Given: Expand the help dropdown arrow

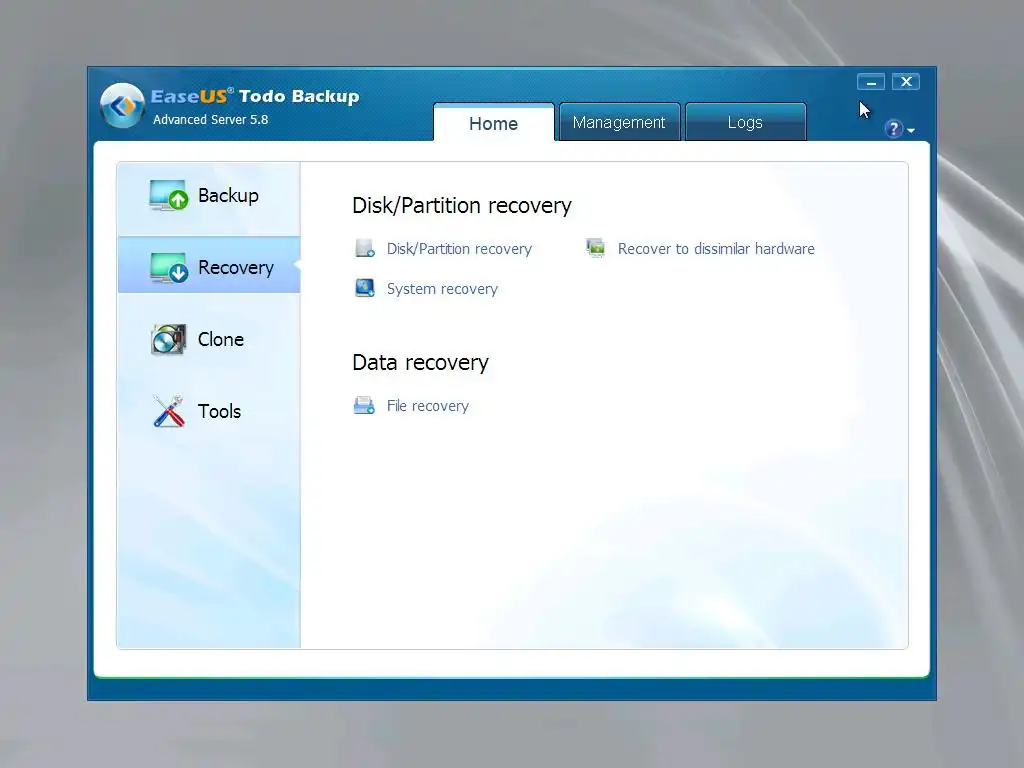Looking at the screenshot, I should [911, 131].
